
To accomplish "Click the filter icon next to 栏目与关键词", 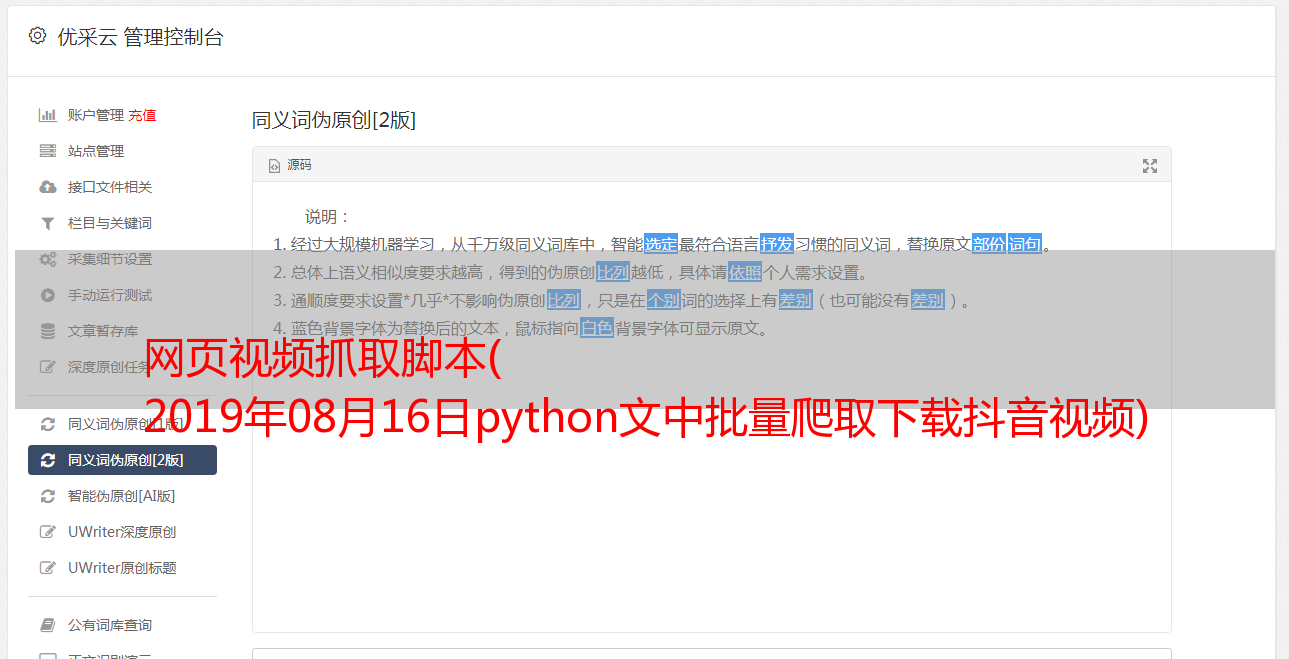I will coord(47,223).
